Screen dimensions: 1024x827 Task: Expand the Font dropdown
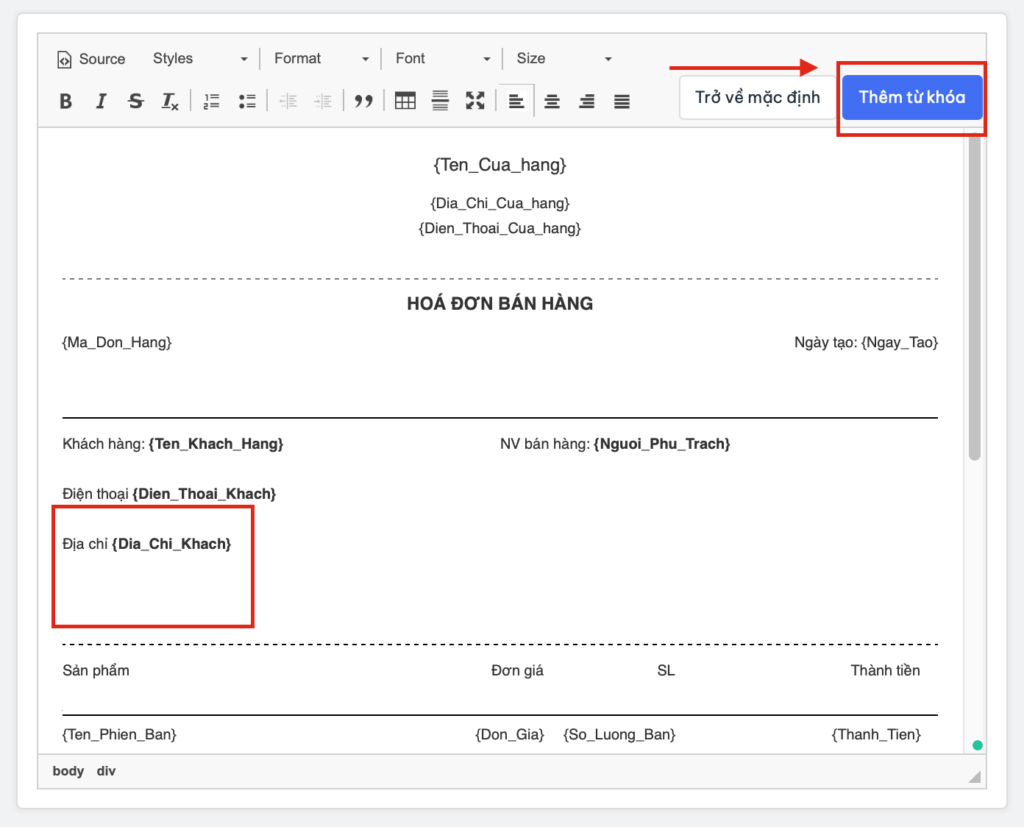pos(442,59)
